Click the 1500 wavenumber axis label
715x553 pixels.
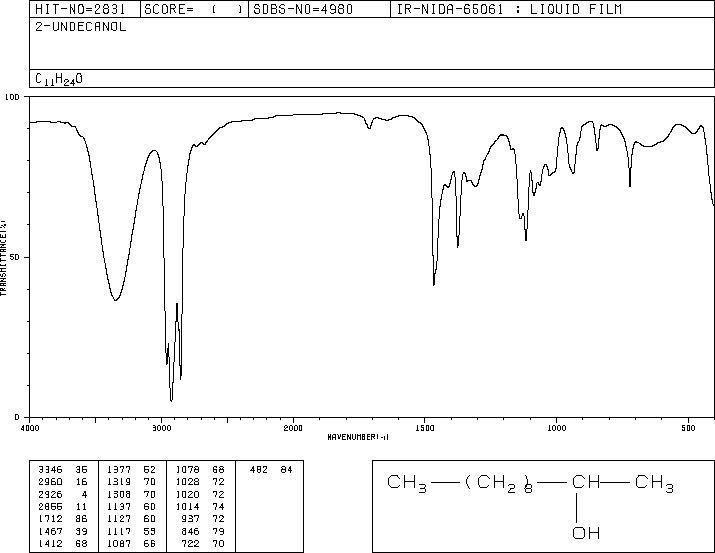point(425,428)
